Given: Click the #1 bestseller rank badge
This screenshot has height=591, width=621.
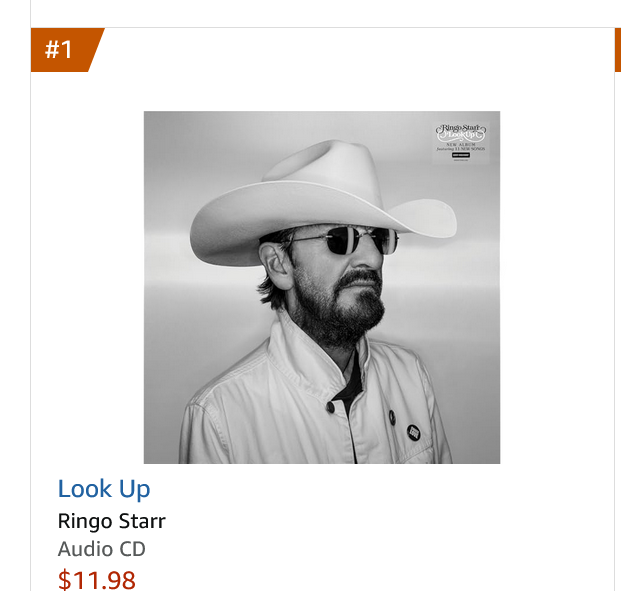Looking at the screenshot, I should tap(62, 49).
